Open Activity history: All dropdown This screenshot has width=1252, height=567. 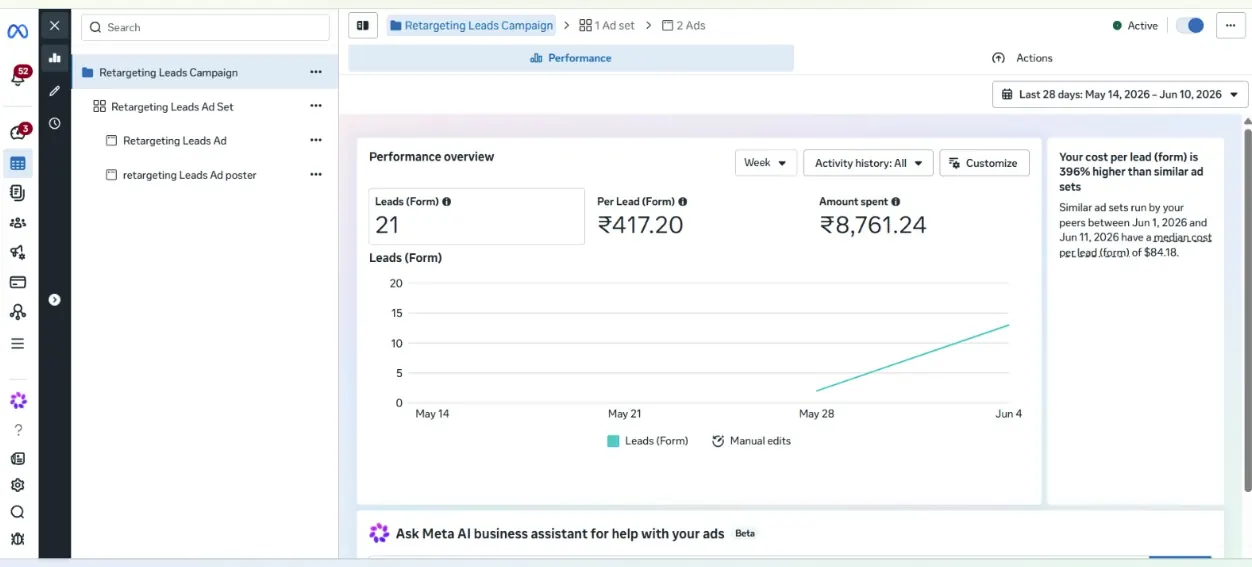click(868, 163)
